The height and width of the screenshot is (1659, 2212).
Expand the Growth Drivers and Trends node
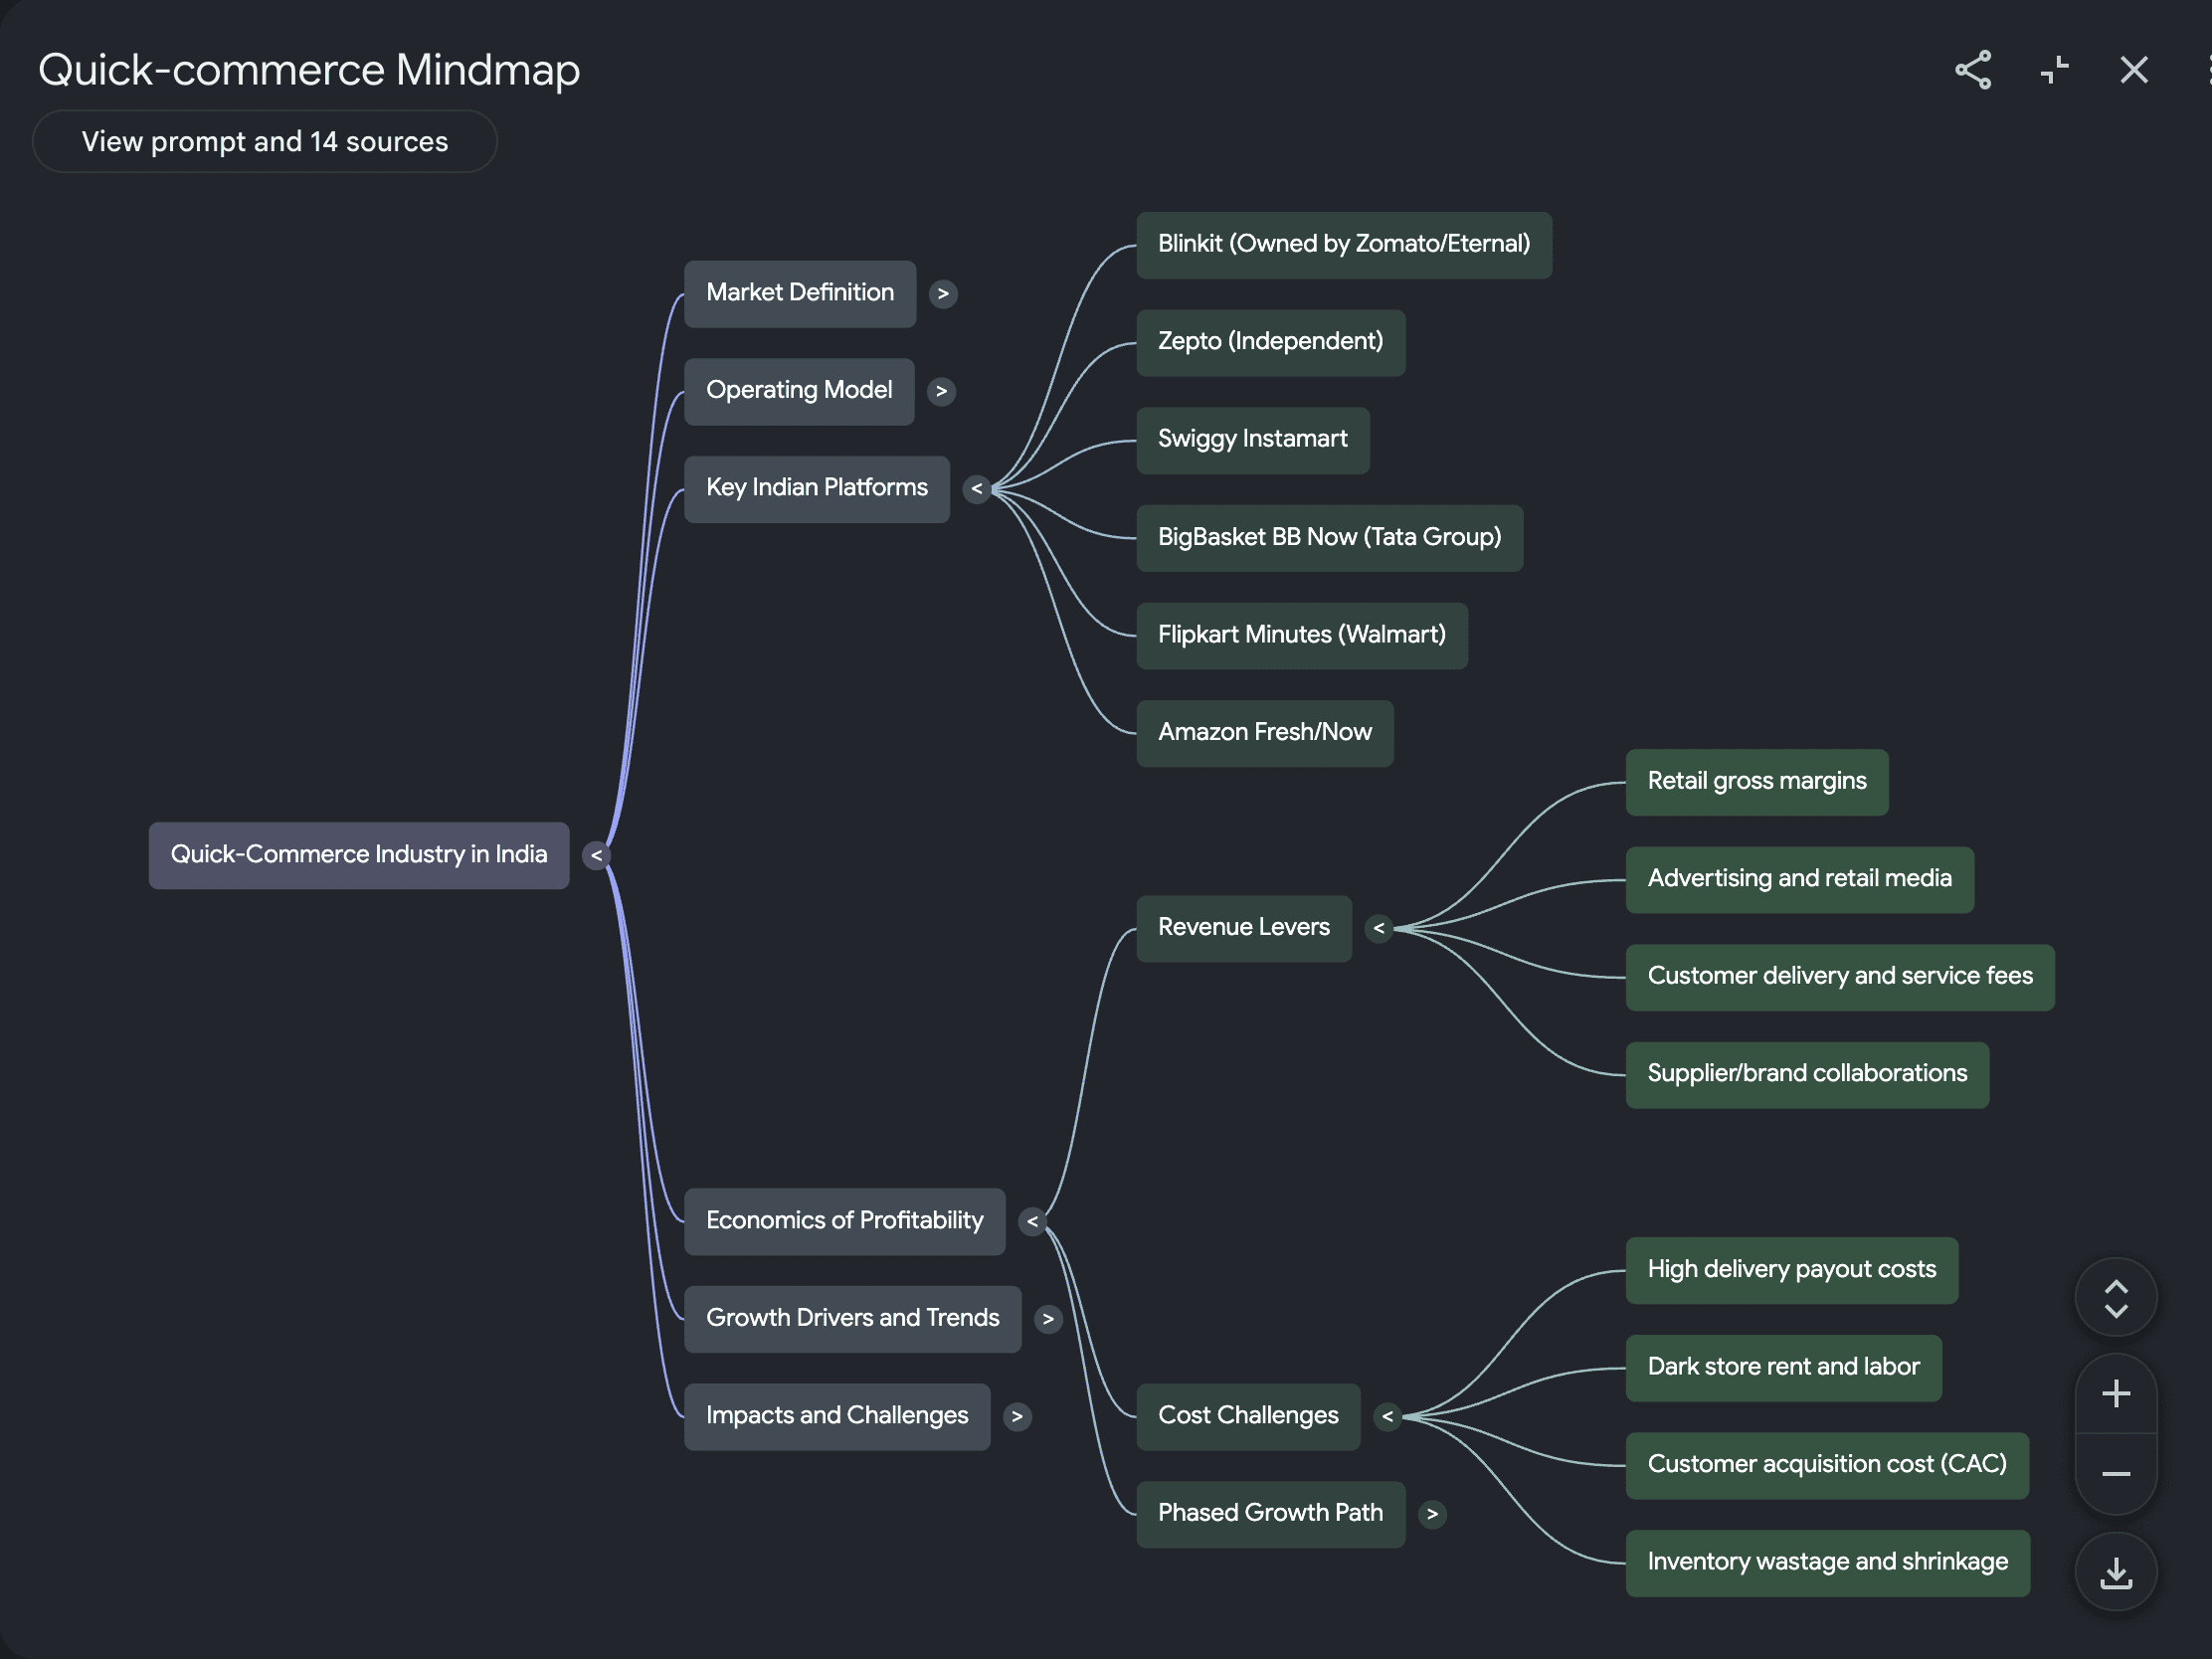pyautogui.click(x=1048, y=1319)
